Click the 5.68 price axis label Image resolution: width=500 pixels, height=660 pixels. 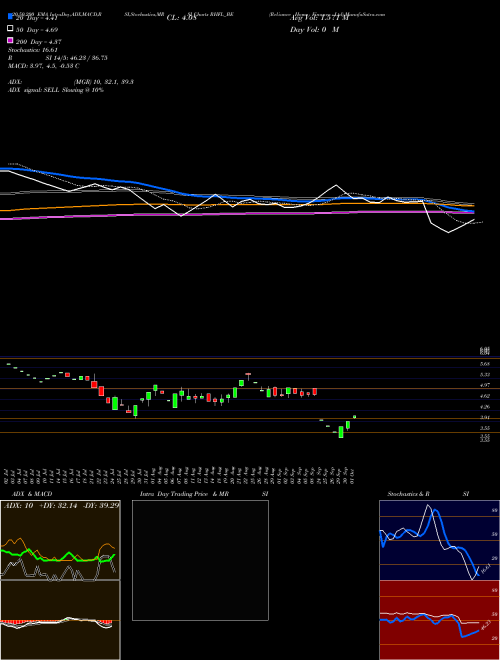pos(485,364)
